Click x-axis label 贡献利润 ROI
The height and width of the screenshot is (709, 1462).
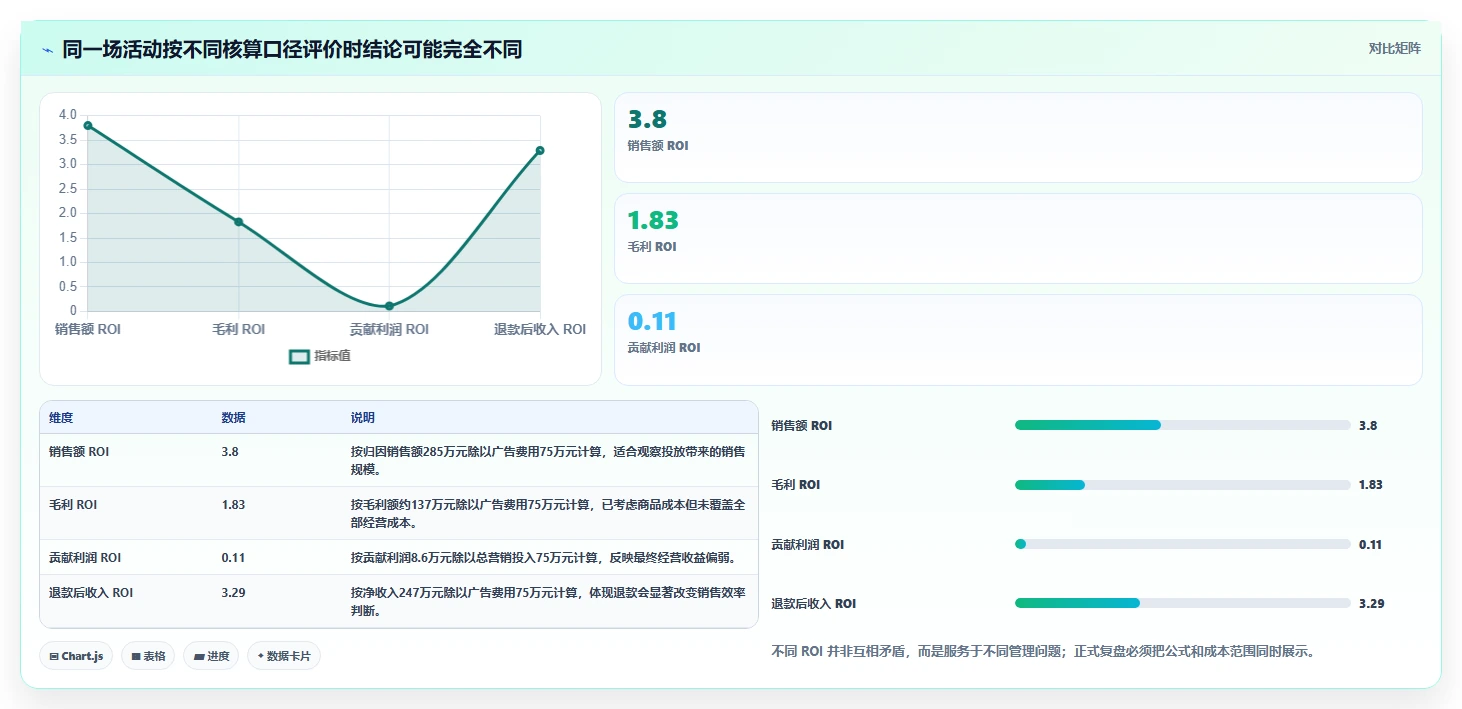pyautogui.click(x=389, y=330)
